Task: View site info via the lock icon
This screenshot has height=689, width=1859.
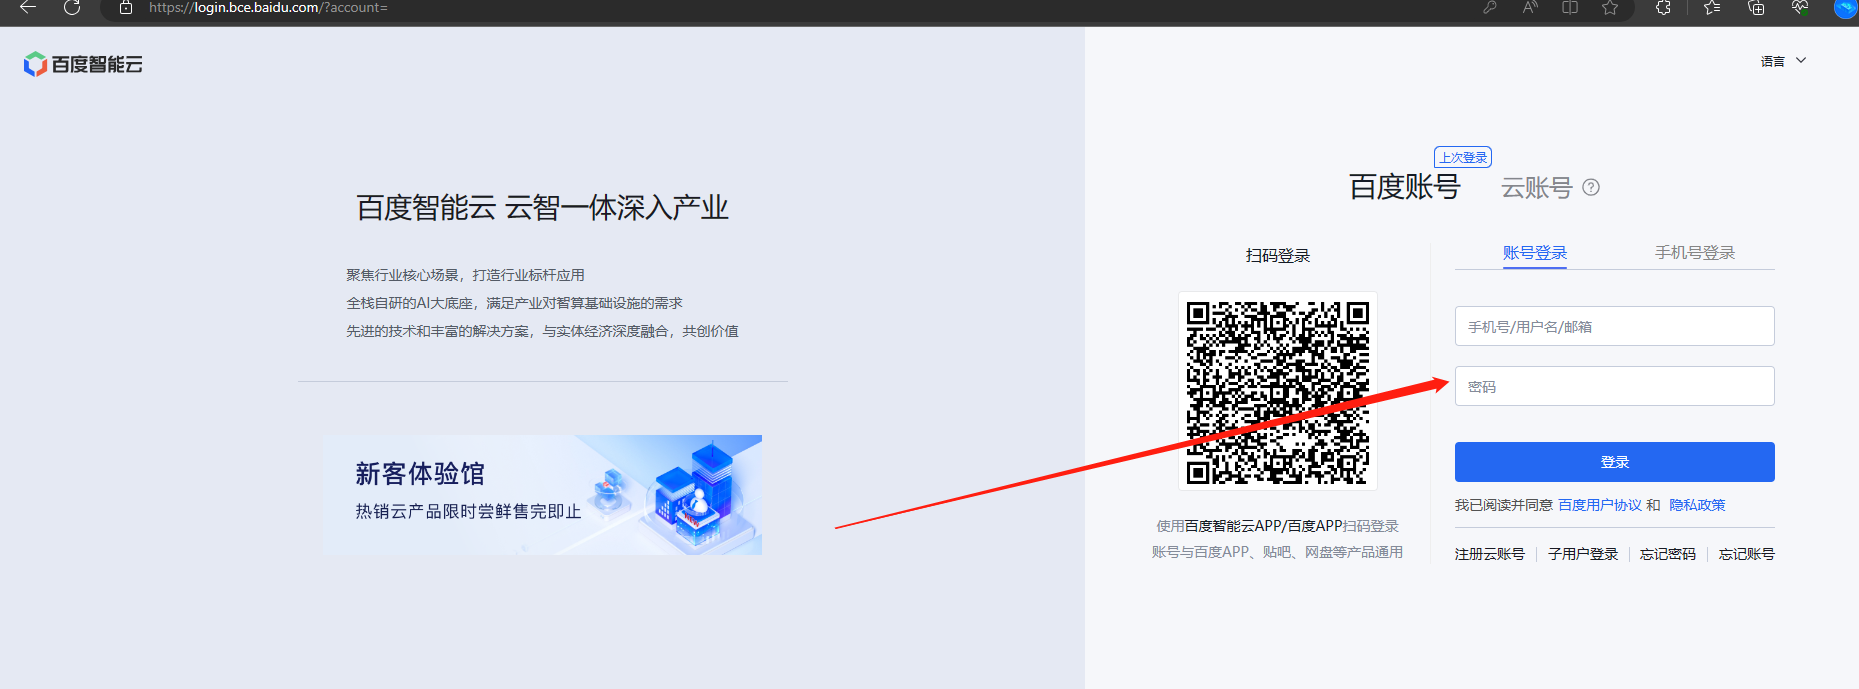Action: tap(126, 7)
